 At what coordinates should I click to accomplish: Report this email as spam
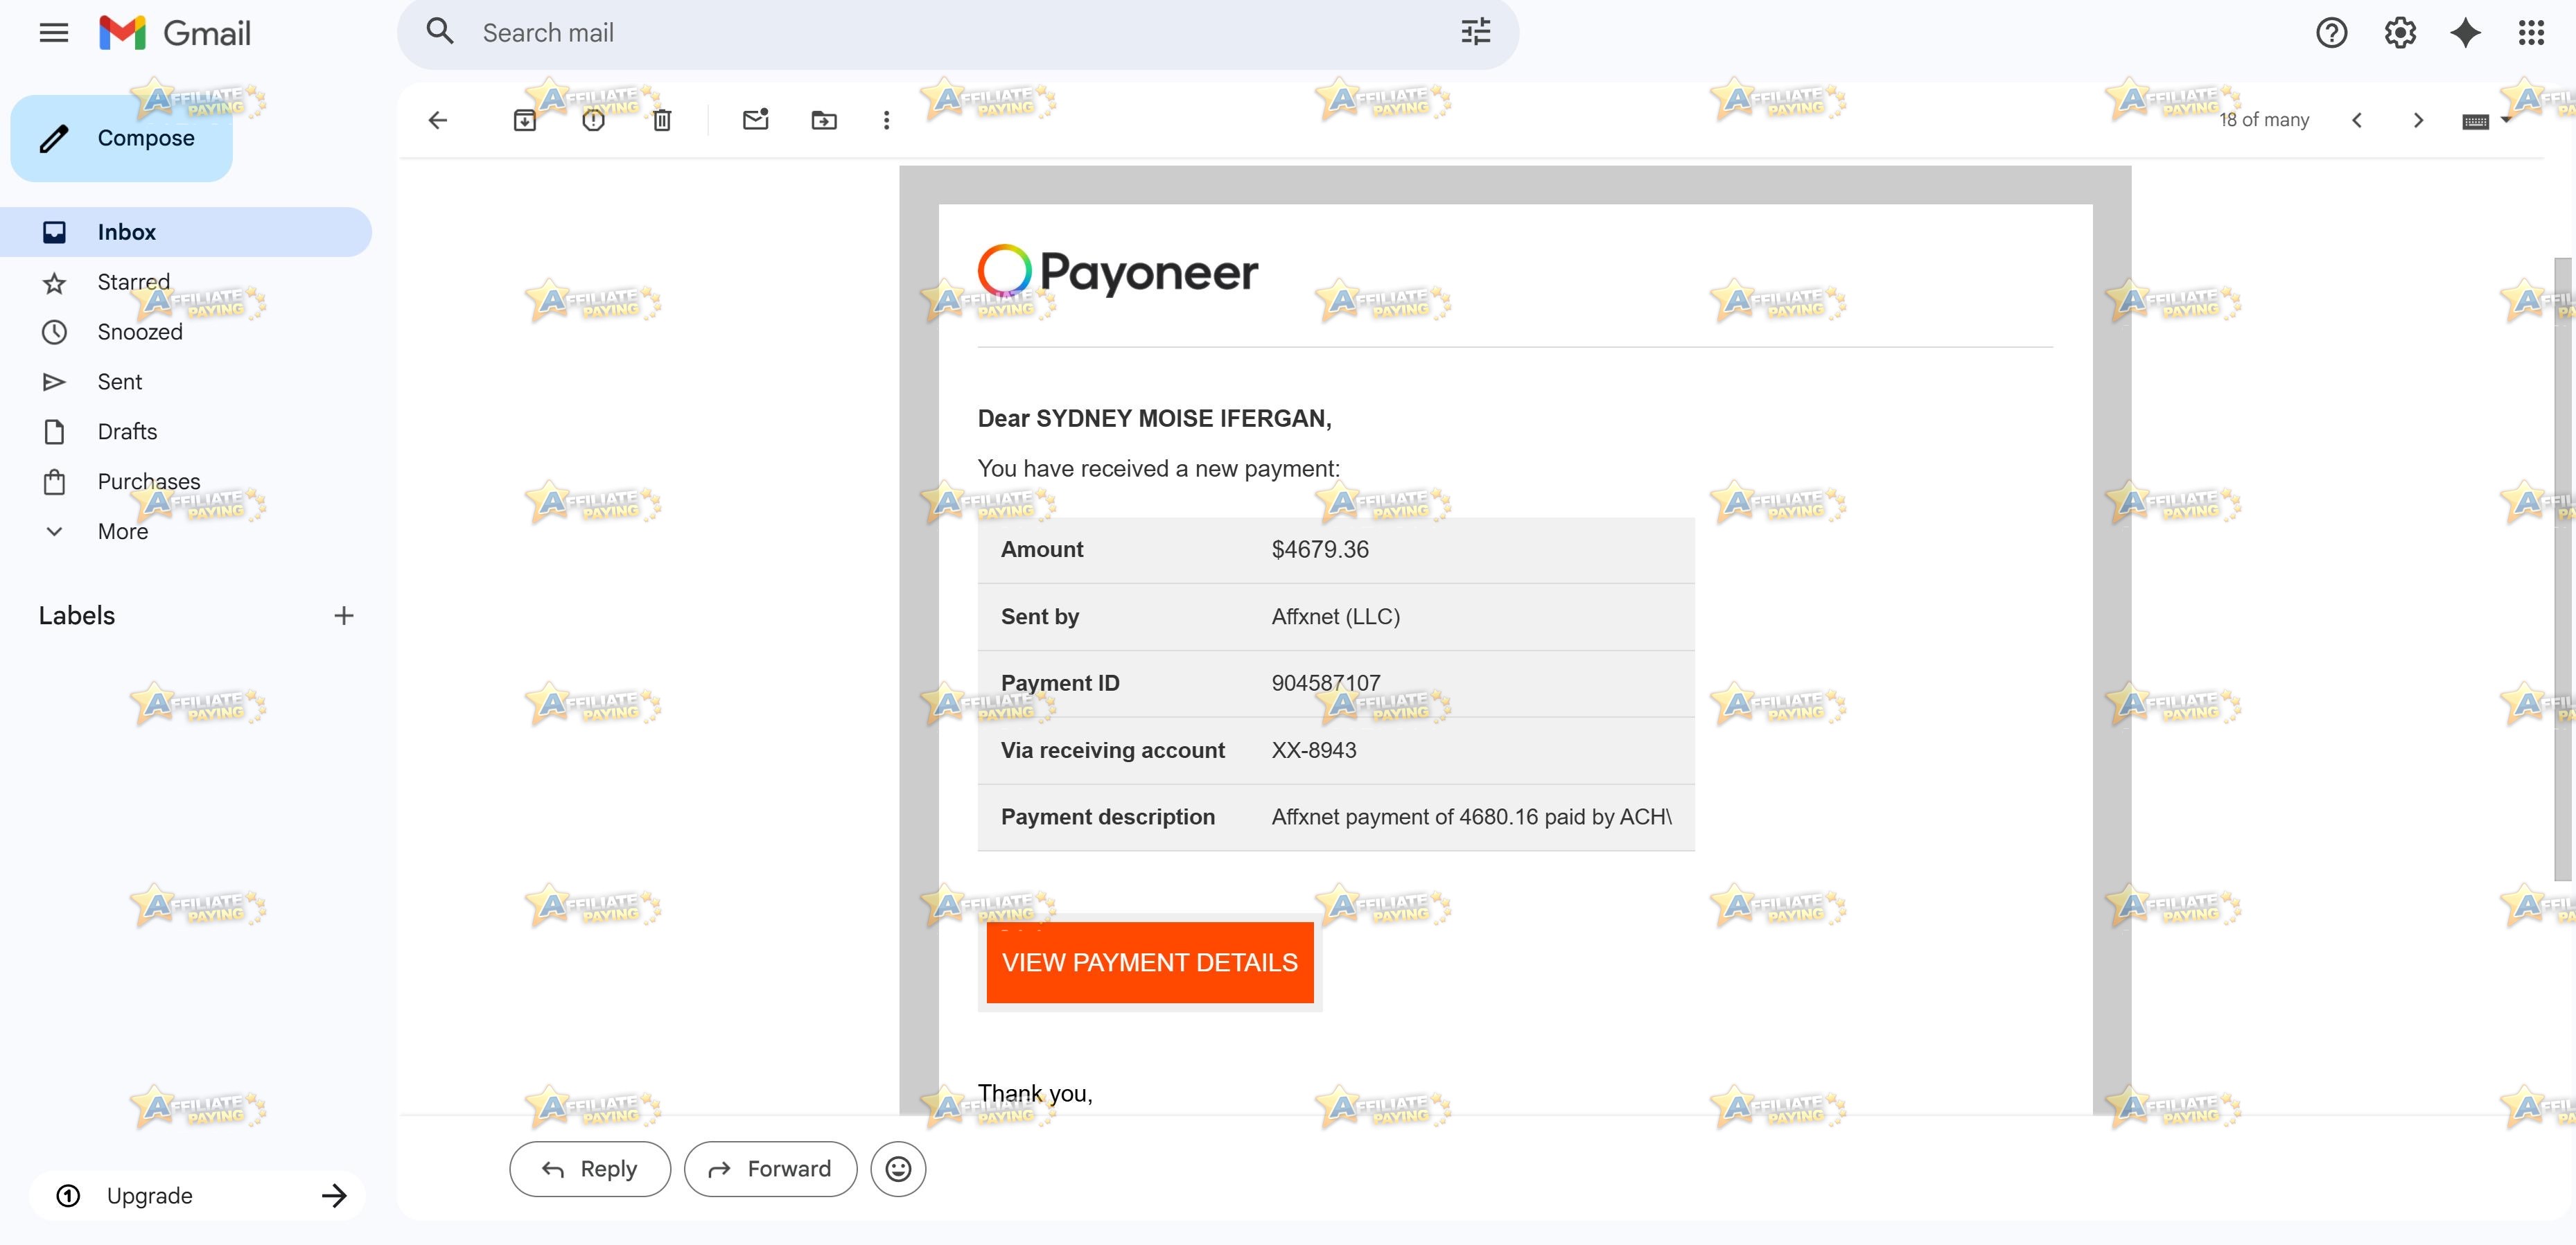(593, 120)
